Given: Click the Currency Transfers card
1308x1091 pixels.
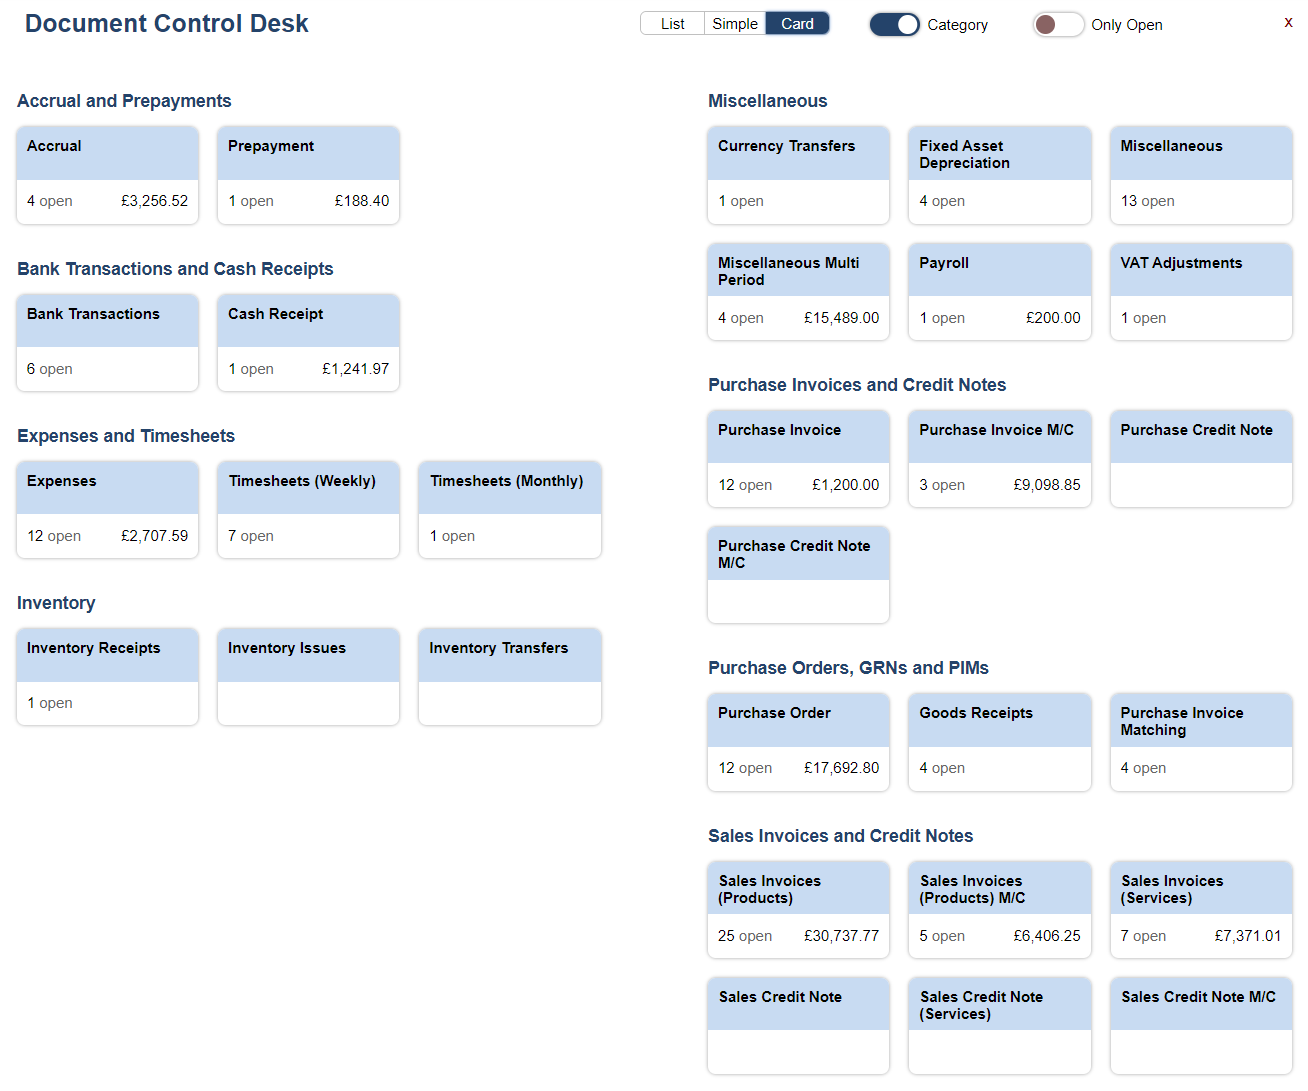Looking at the screenshot, I should (798, 175).
